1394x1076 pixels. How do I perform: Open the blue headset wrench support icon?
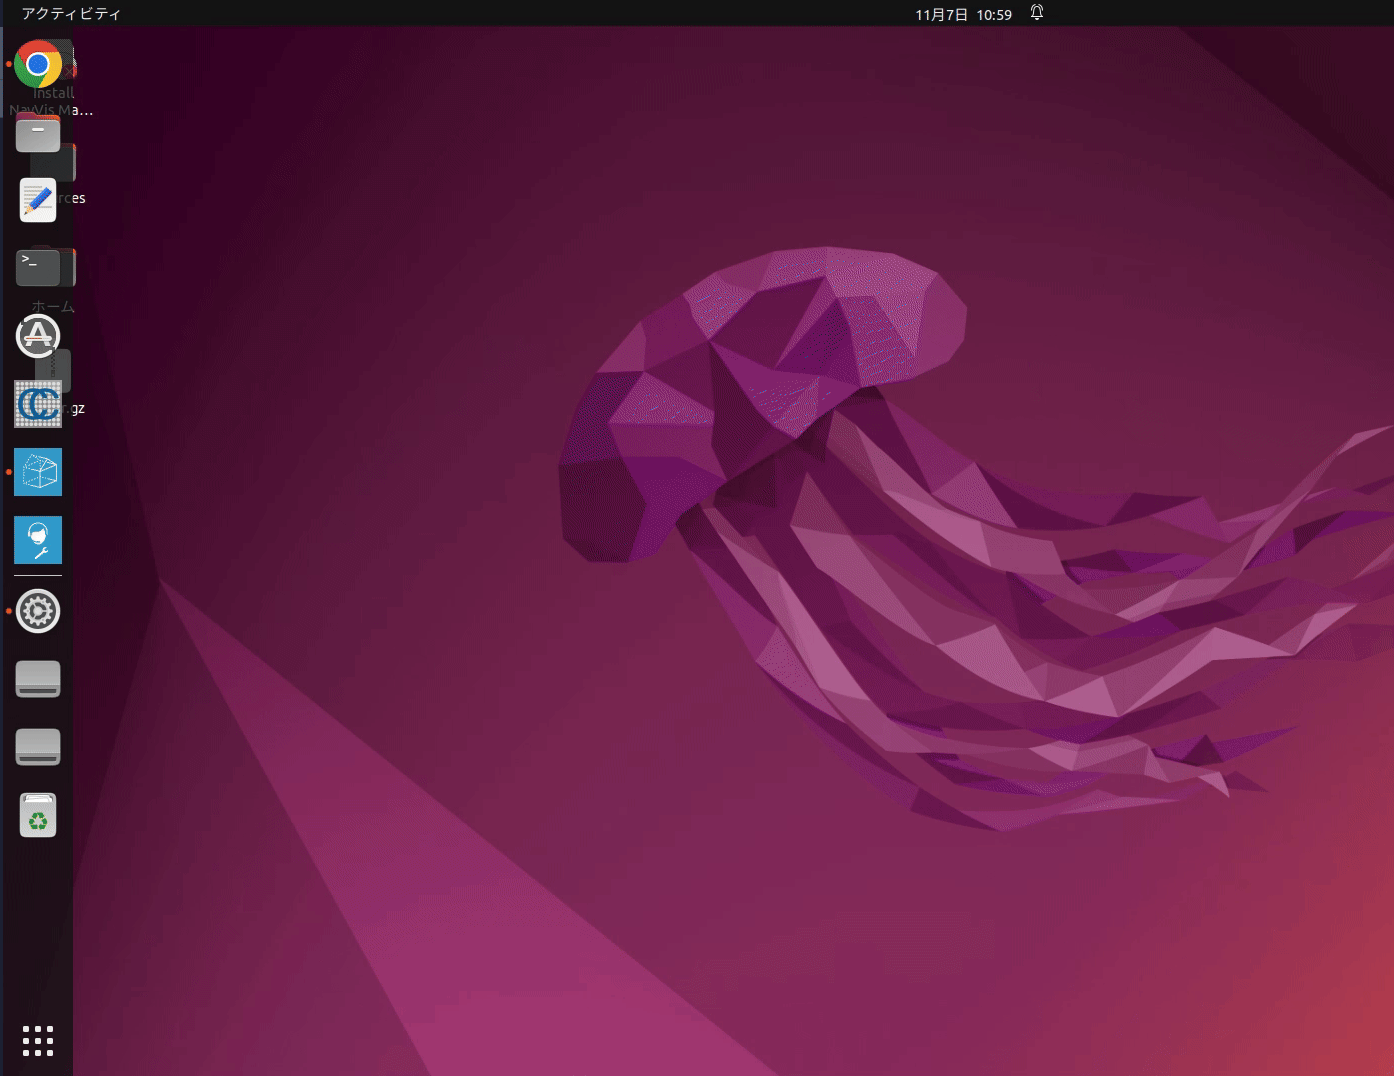38,540
